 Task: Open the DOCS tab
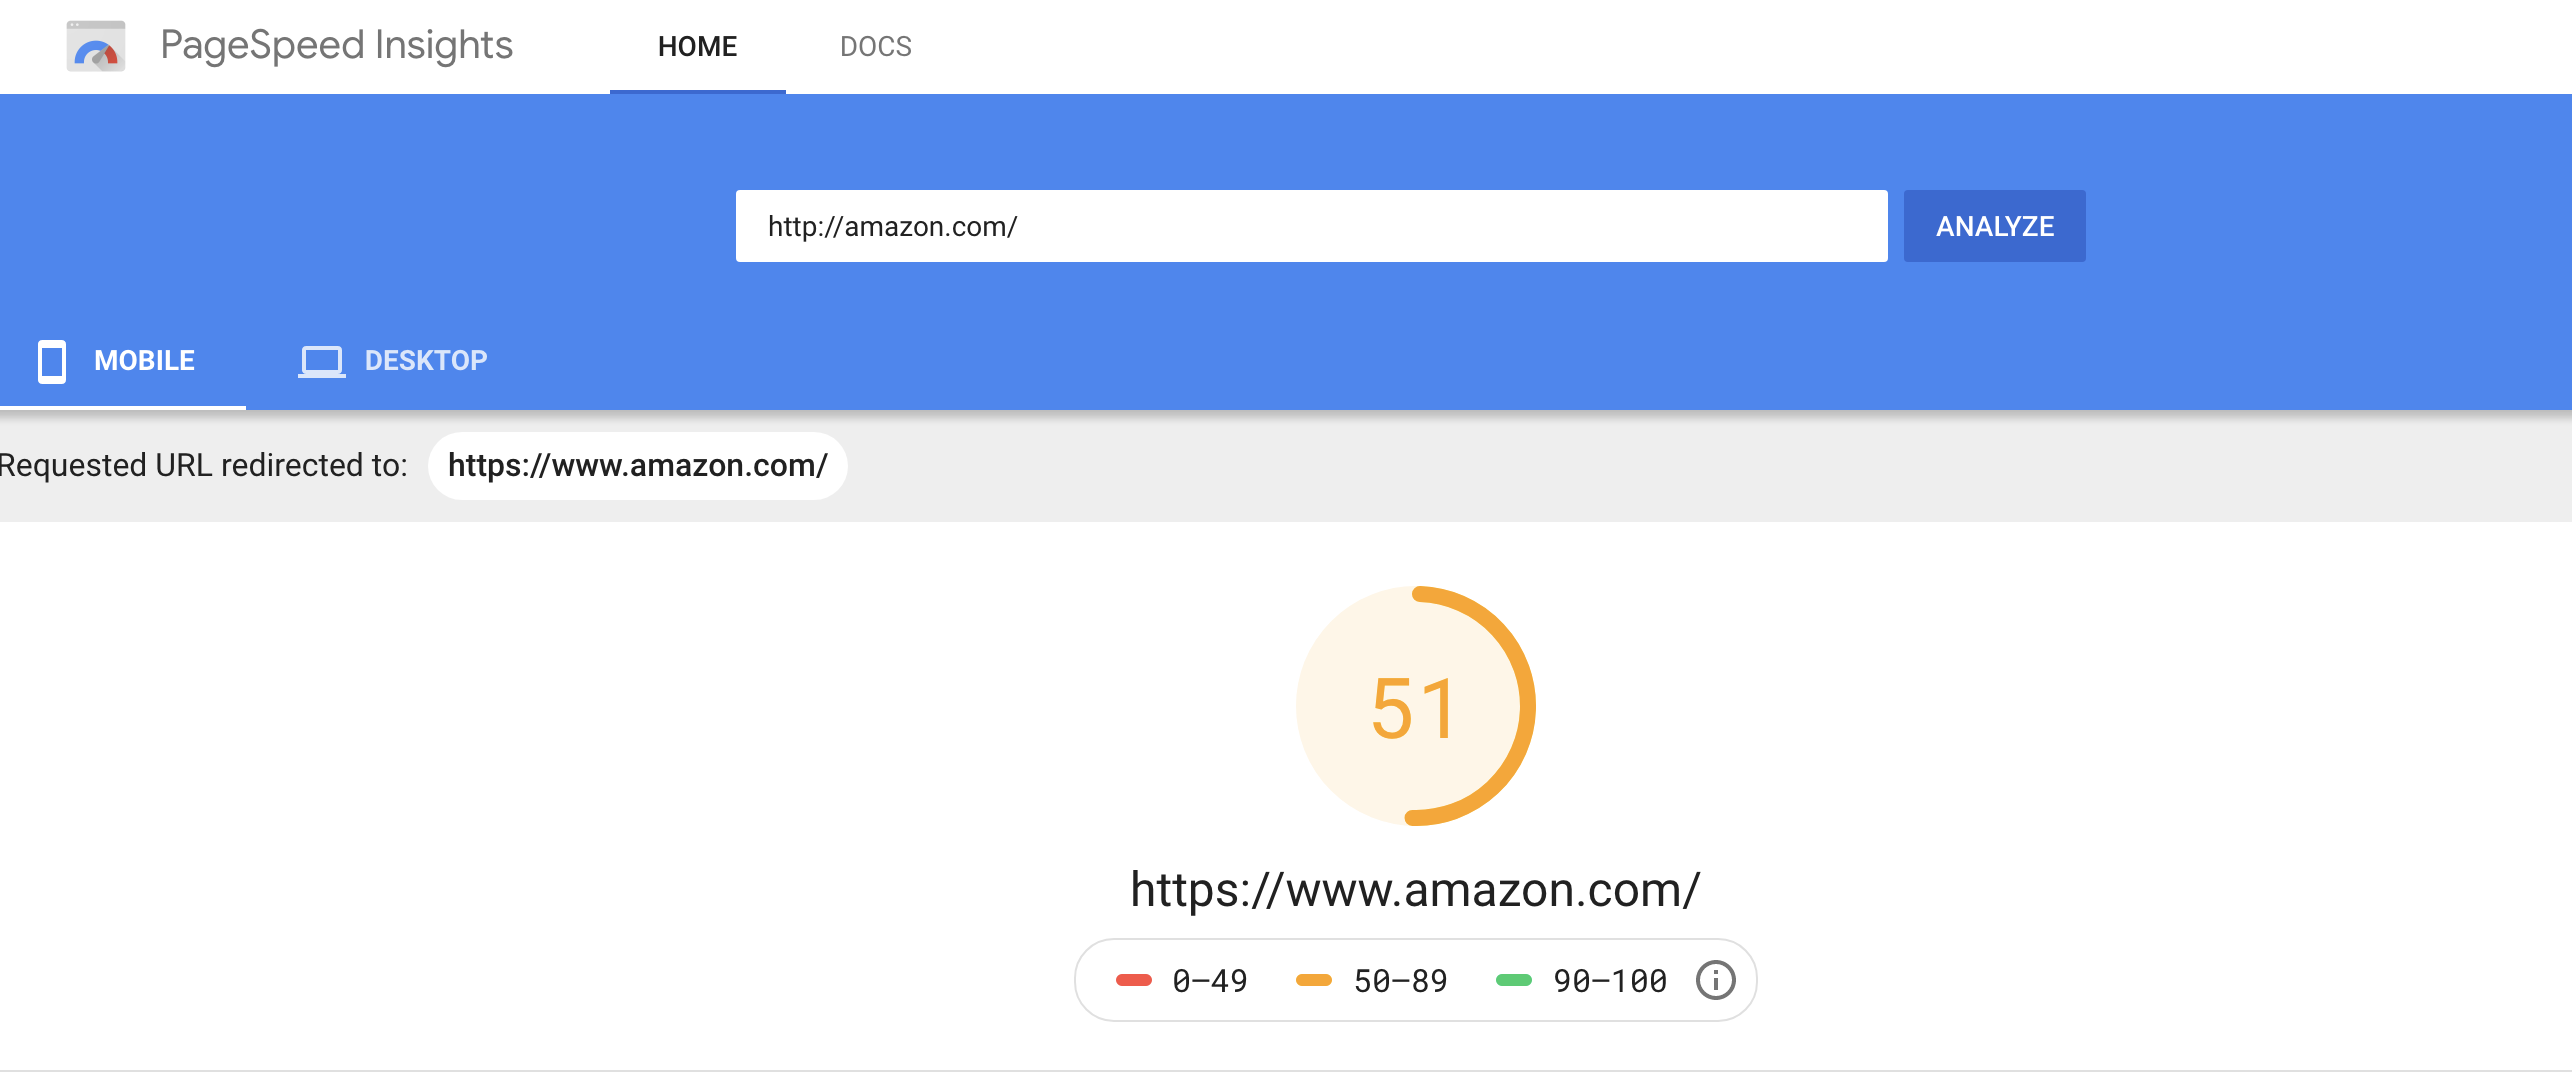click(x=875, y=46)
